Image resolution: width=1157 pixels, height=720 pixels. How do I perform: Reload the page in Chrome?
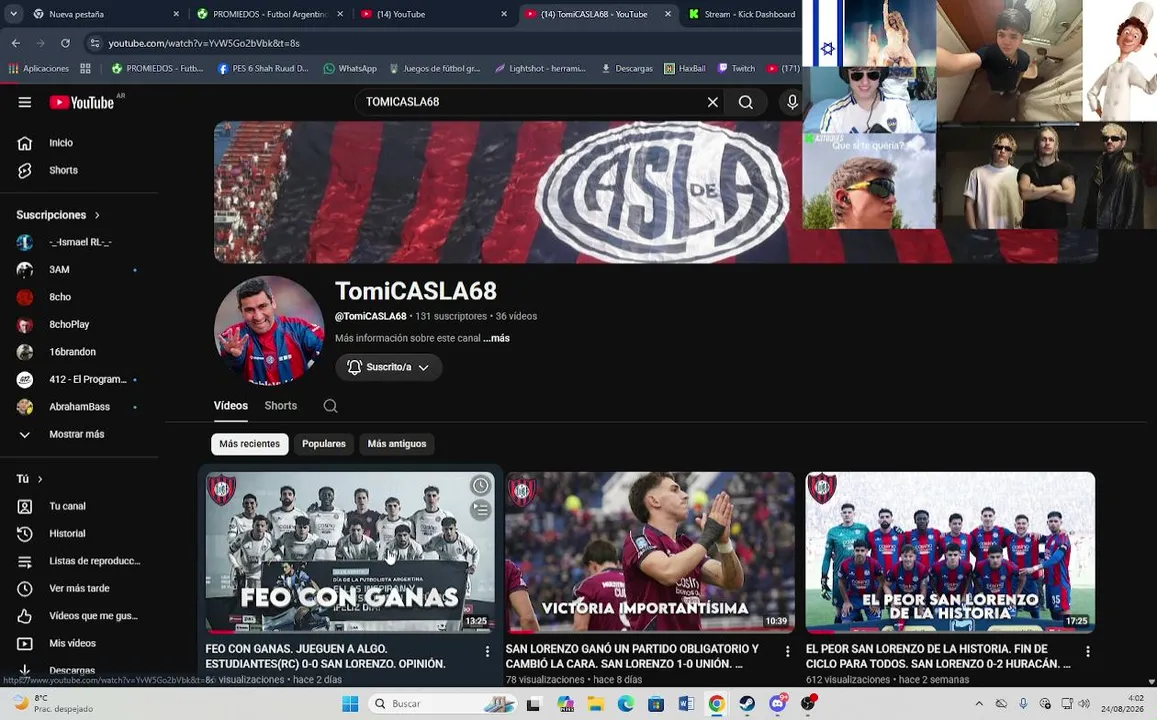[65, 44]
